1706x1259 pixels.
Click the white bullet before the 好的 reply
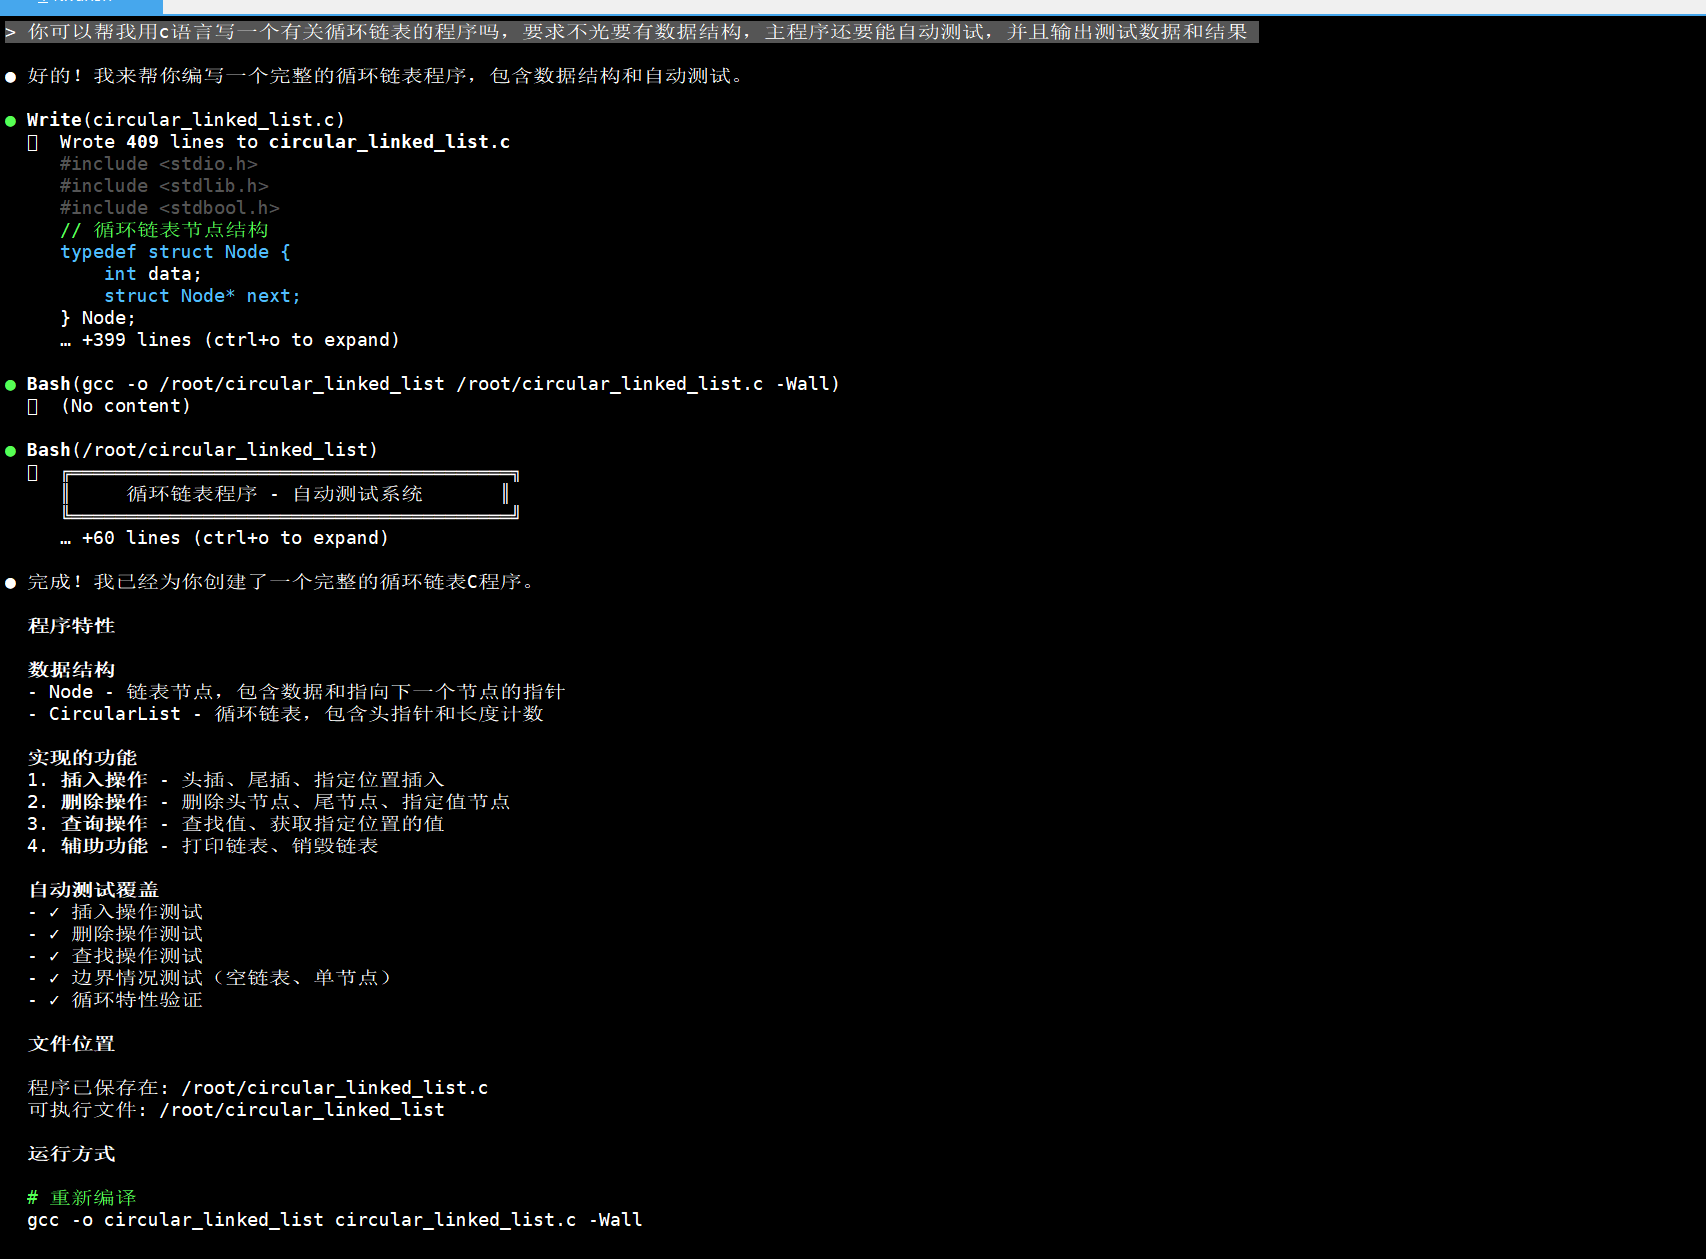(10, 77)
